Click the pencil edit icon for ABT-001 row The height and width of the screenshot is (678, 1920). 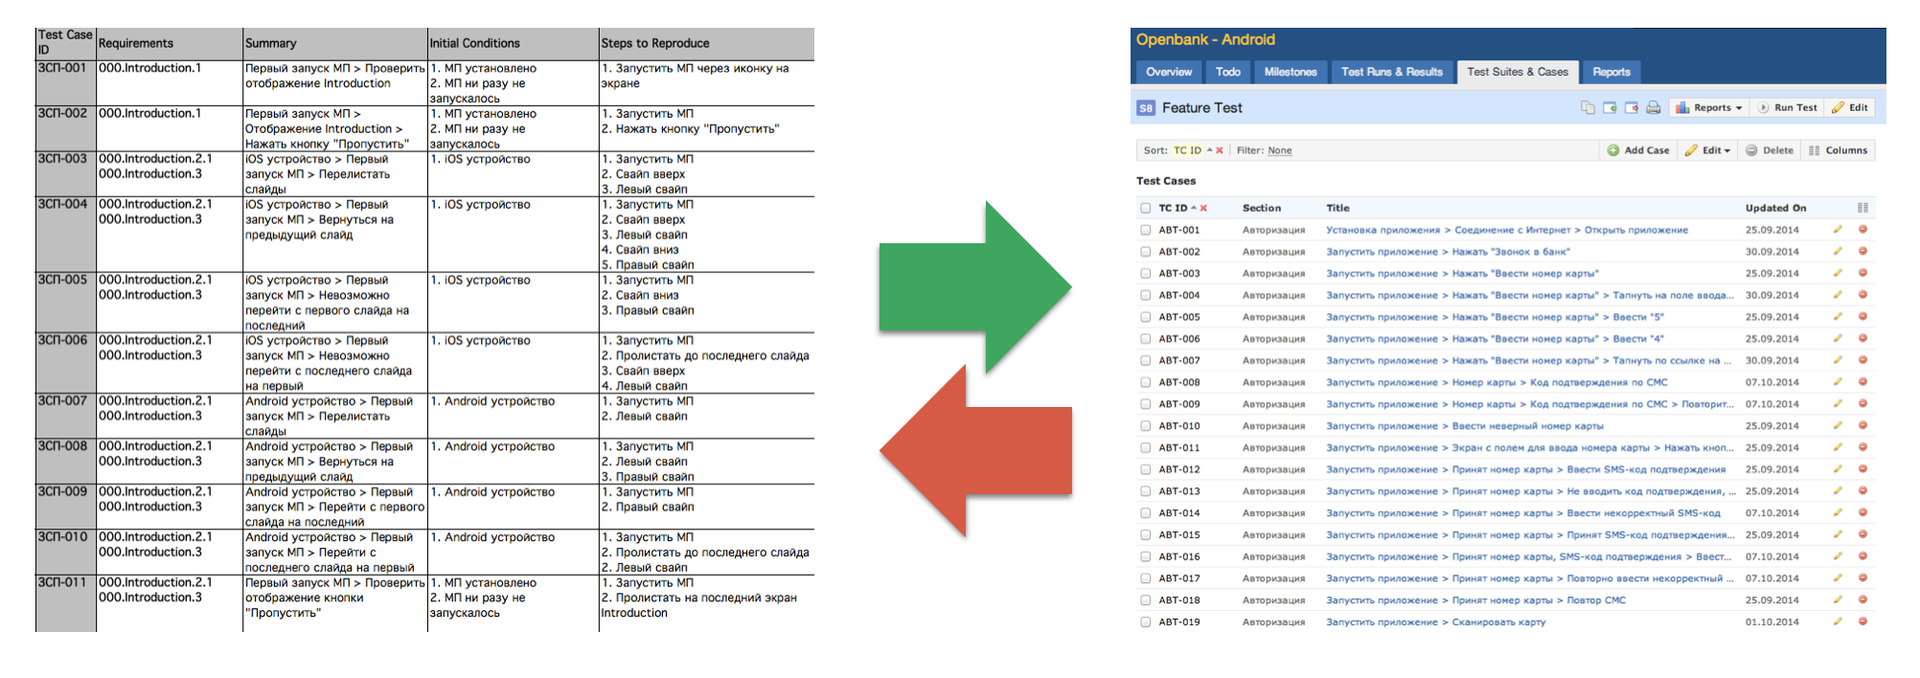click(x=1838, y=230)
